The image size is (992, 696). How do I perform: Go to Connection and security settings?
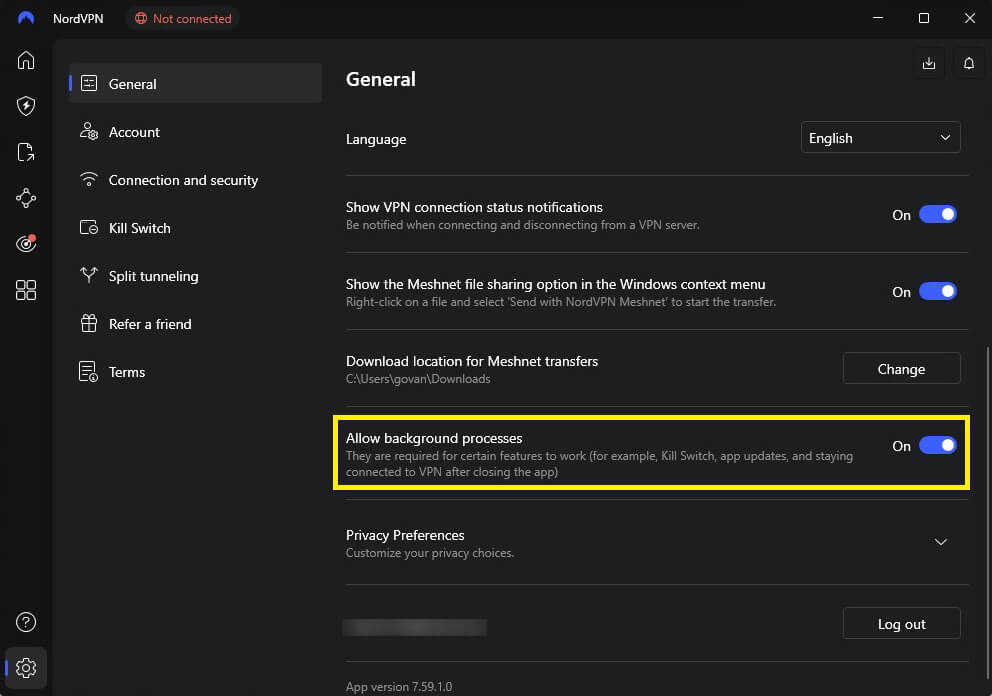pyautogui.click(x=195, y=180)
